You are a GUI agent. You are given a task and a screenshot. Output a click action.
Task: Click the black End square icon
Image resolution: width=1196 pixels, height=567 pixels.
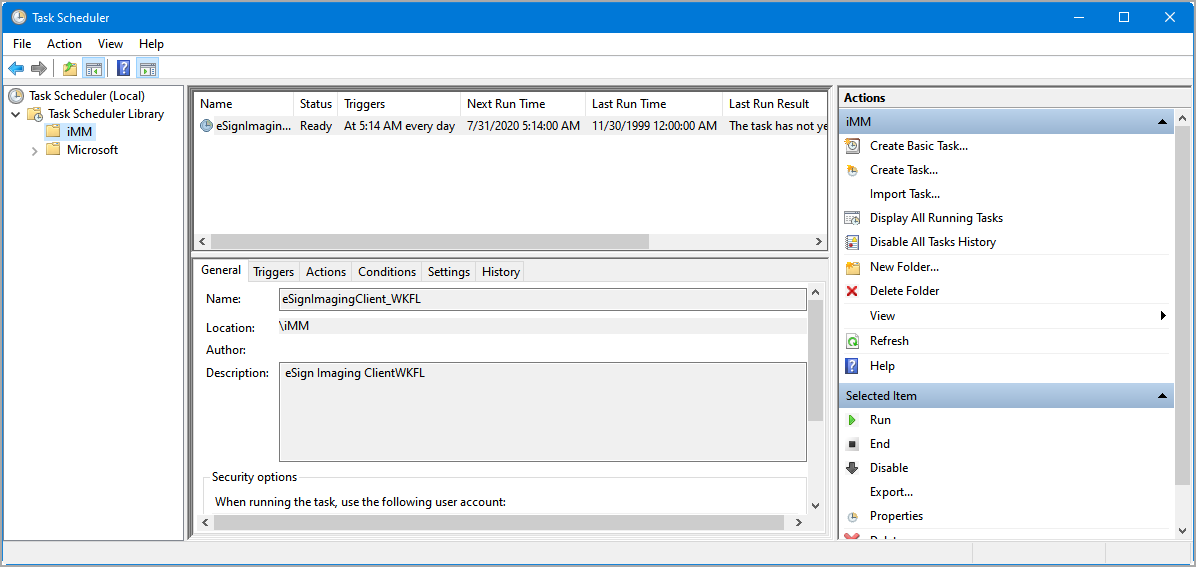click(853, 444)
